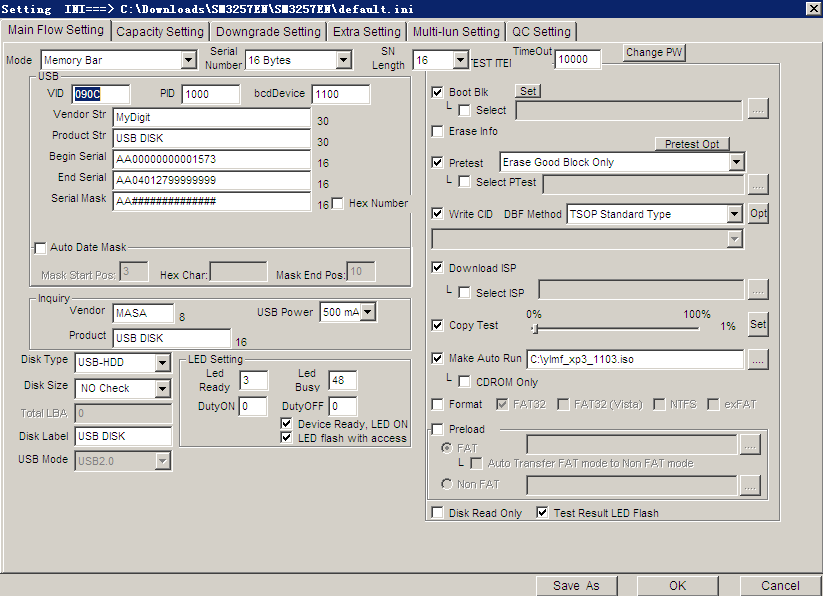
Task: Open the Downgrade Setting tab
Action: [x=268, y=31]
